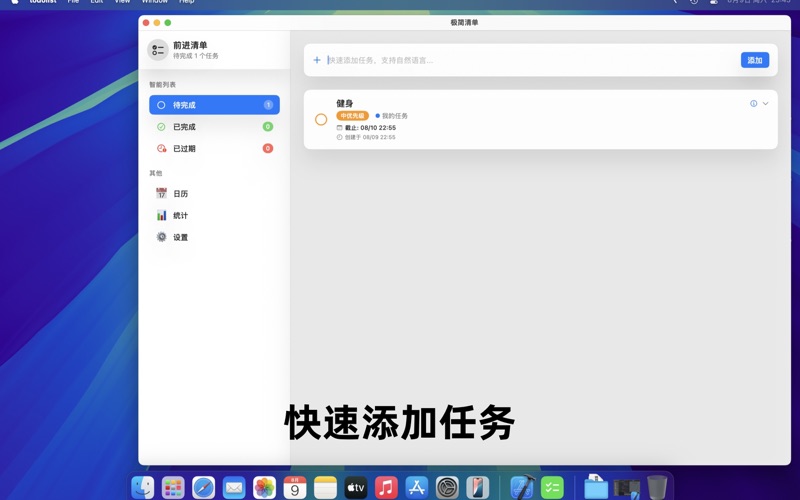Open the todolist app icon in Dock
Screen dimensions: 800x500
click(x=552, y=487)
